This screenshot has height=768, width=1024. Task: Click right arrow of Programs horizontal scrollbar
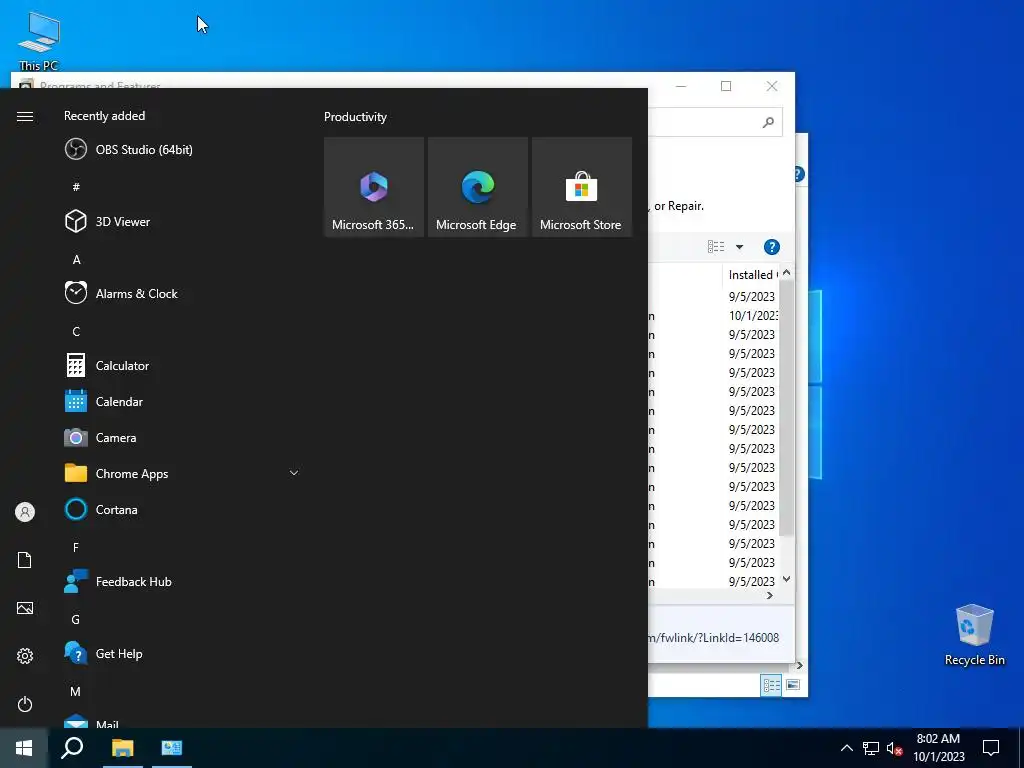pyautogui.click(x=770, y=596)
